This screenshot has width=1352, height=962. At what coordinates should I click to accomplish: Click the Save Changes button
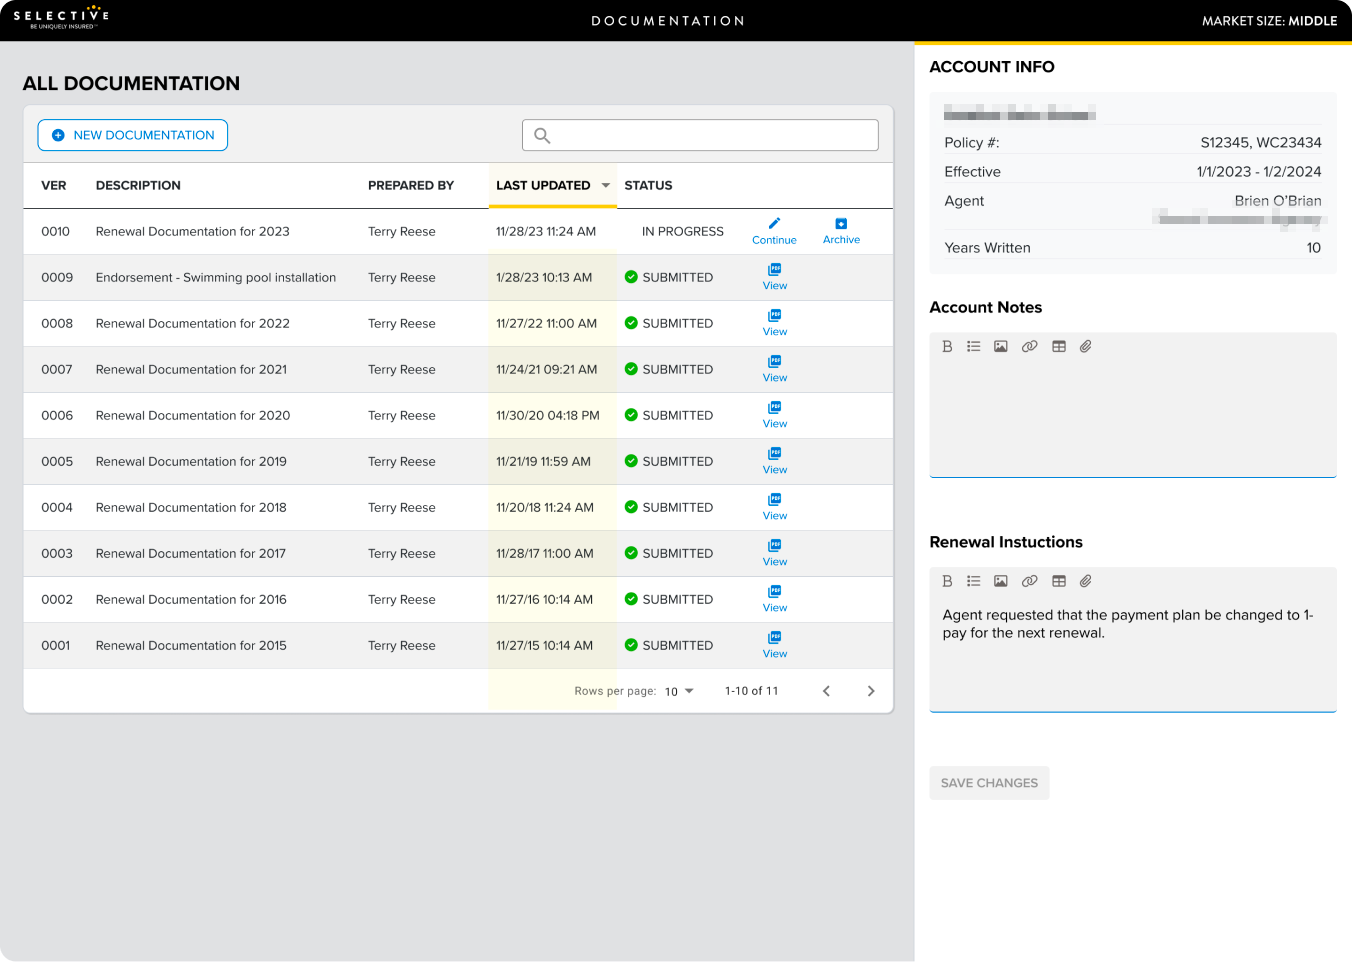click(989, 783)
